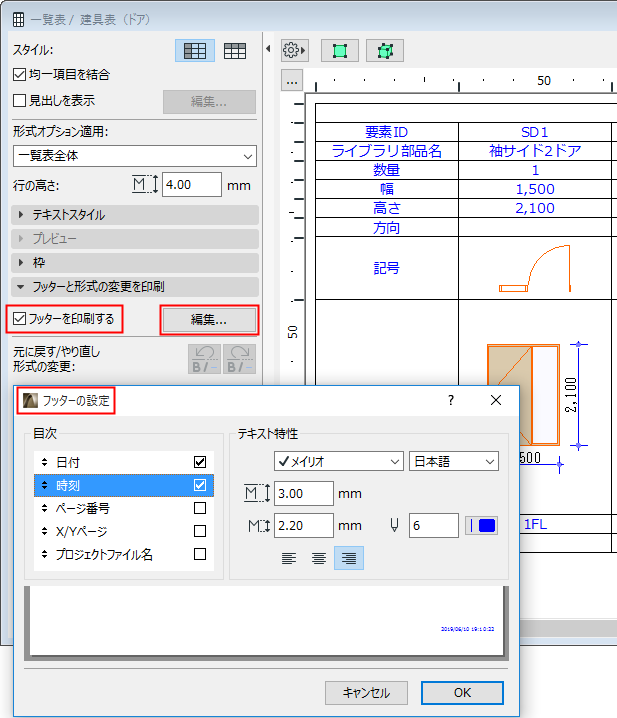The height and width of the screenshot is (718, 617).
Task: Click the reorder handle for 時刻 row
Action: pos(44,485)
